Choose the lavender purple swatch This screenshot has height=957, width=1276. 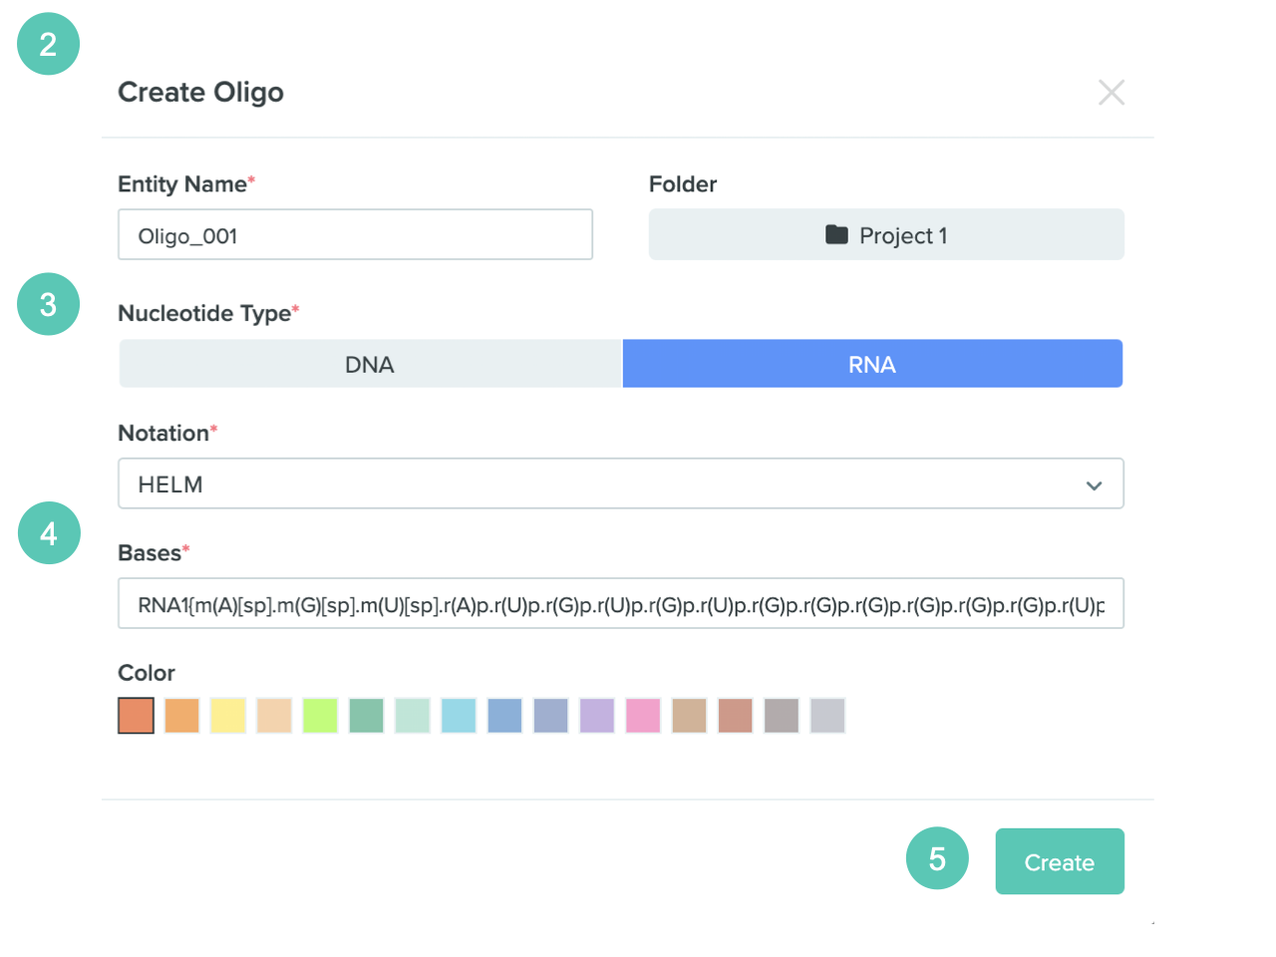pos(597,716)
